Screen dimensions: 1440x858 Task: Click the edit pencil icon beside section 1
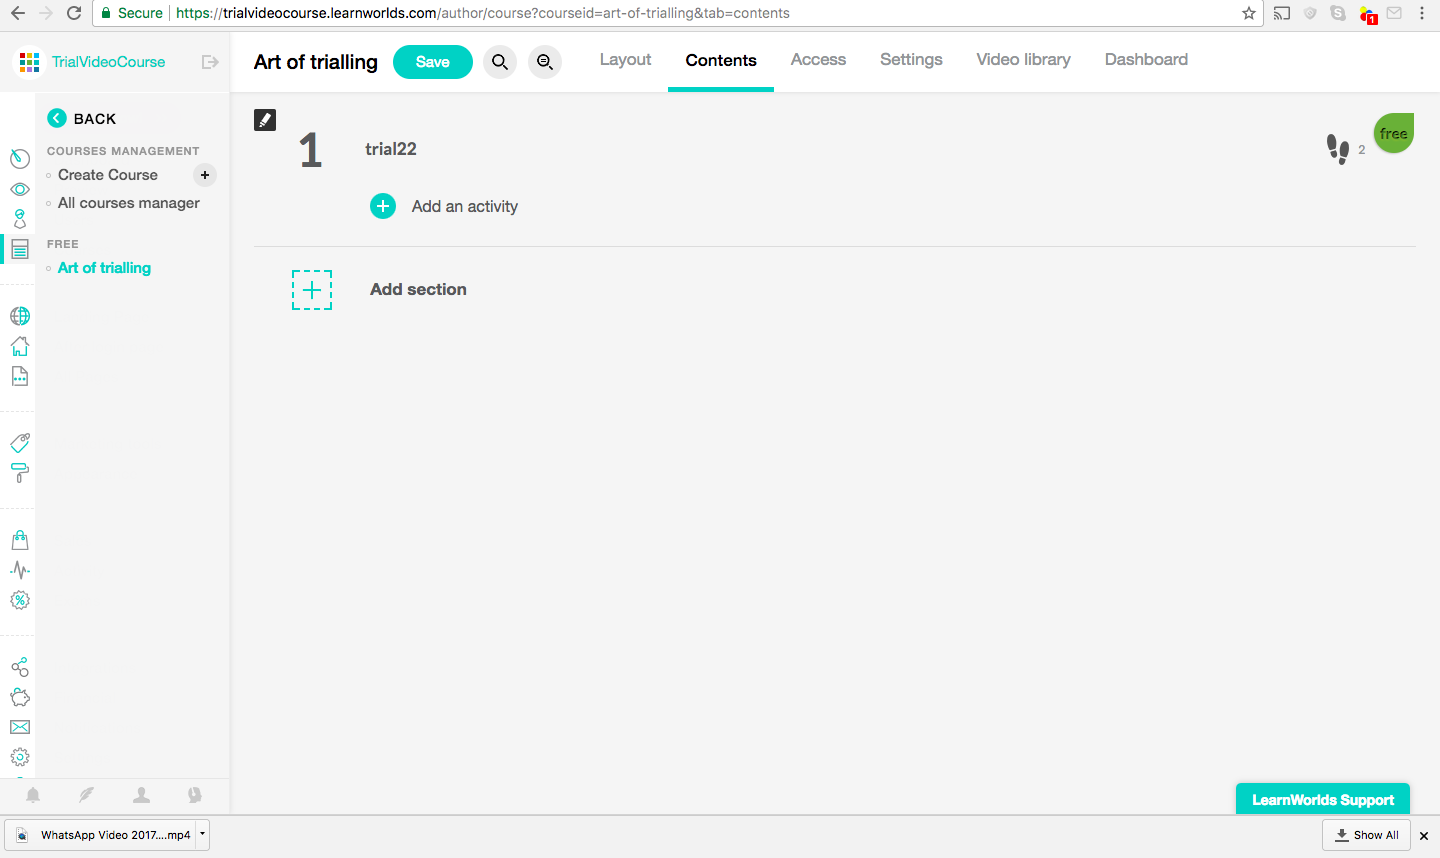(x=265, y=120)
